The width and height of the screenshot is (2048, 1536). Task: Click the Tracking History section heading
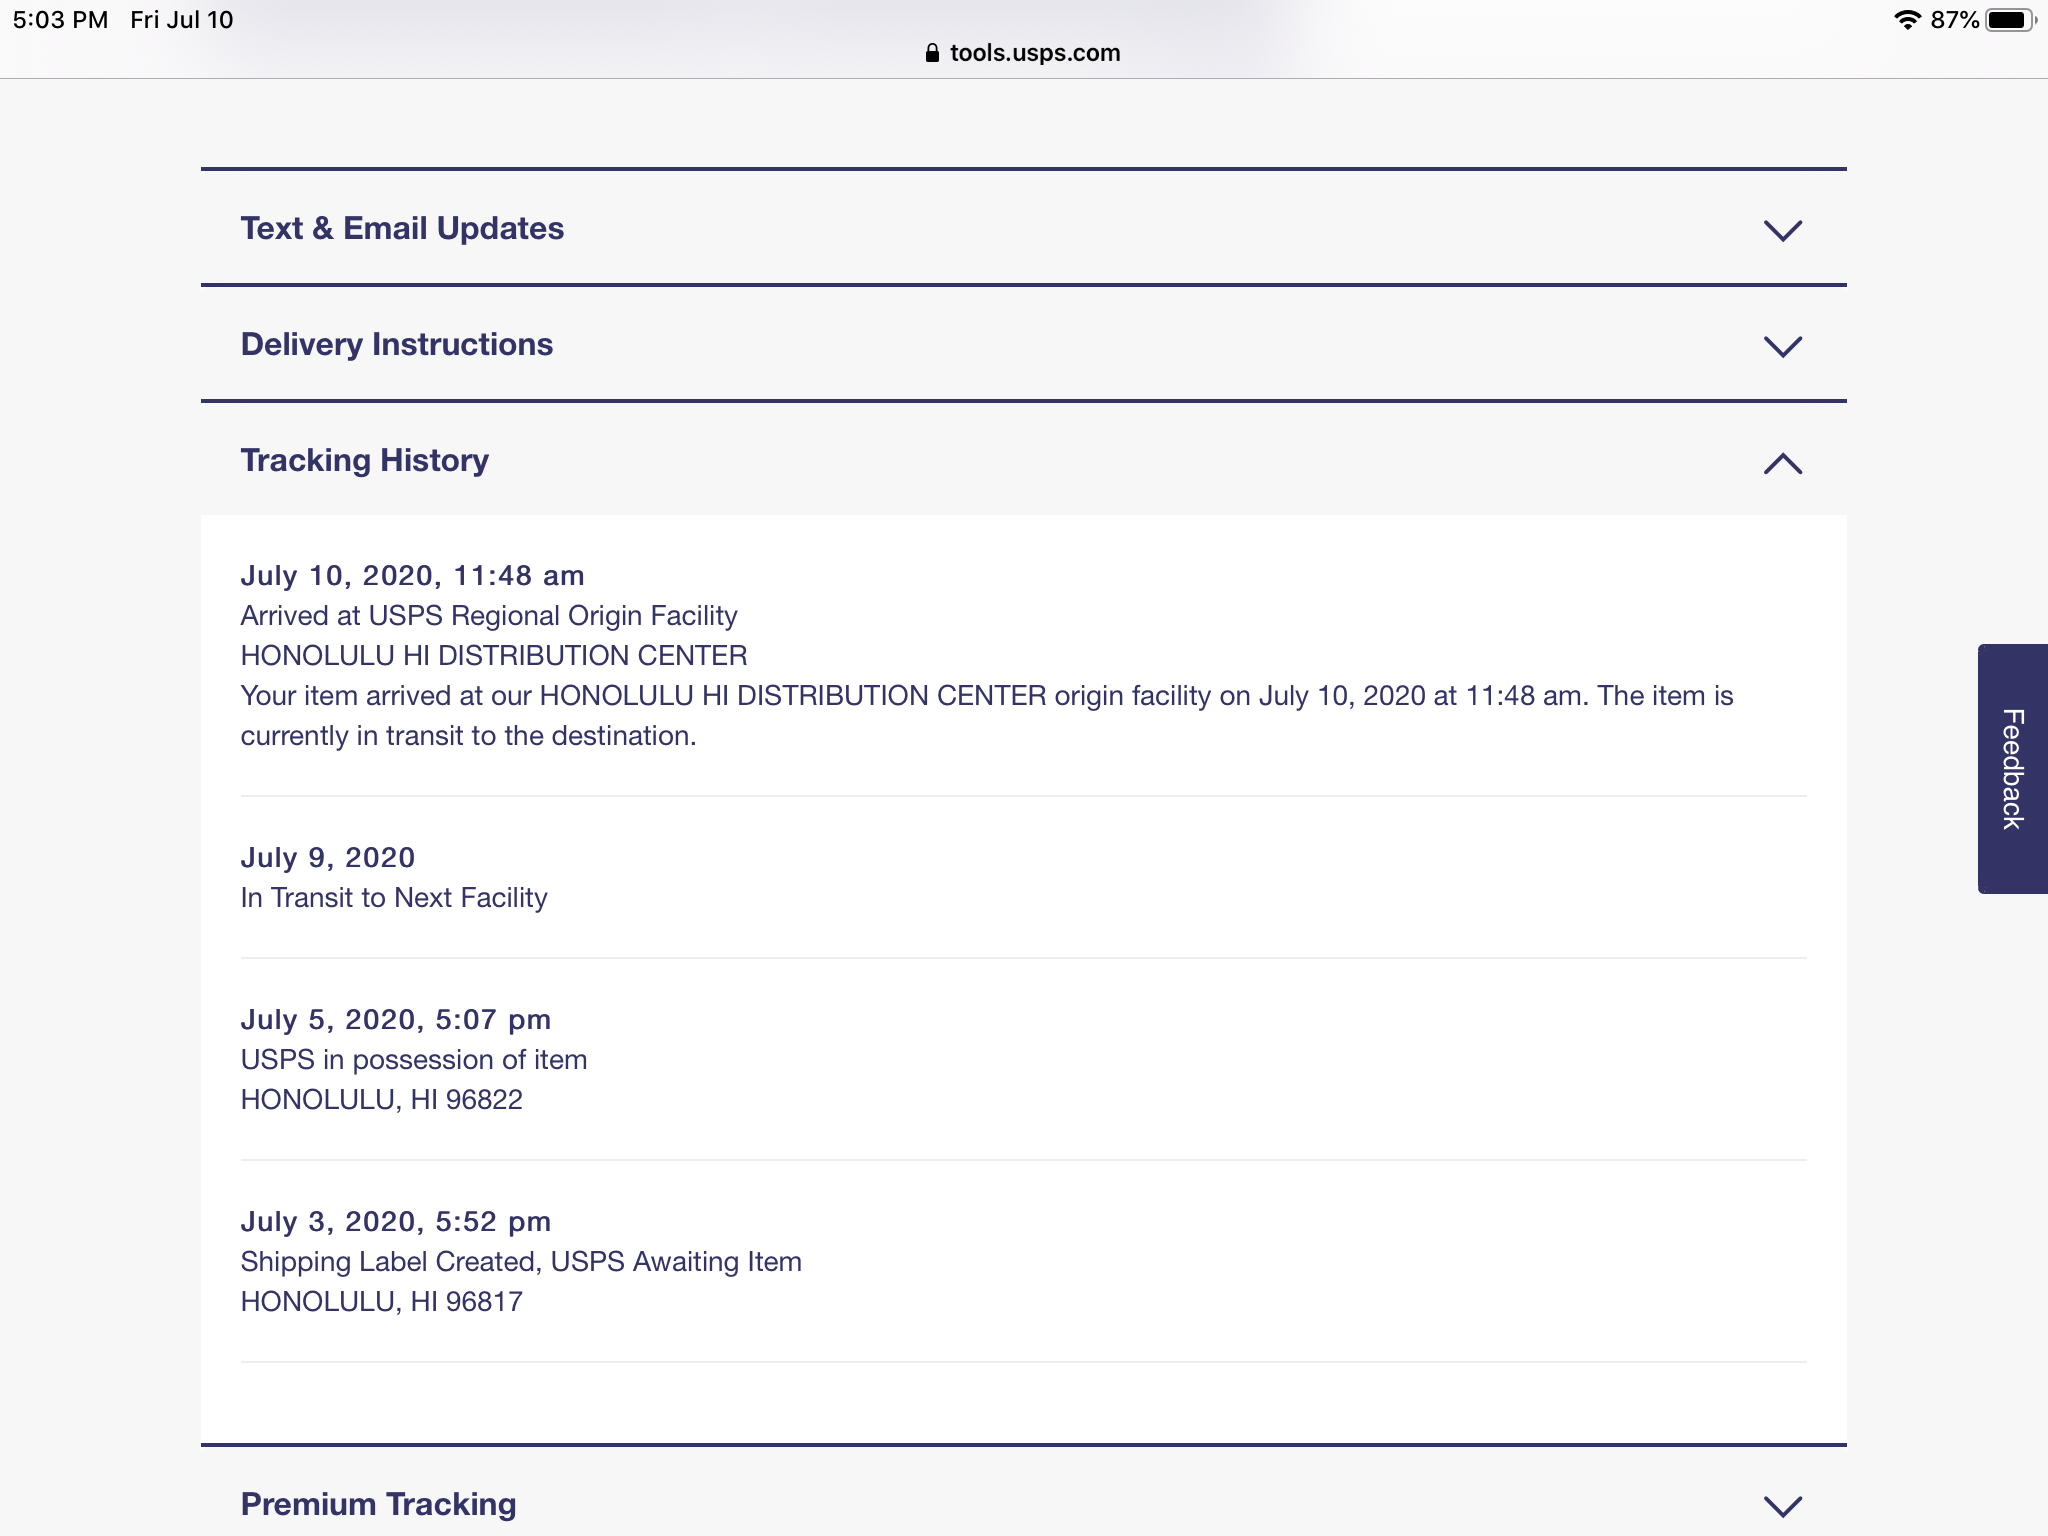pyautogui.click(x=365, y=461)
